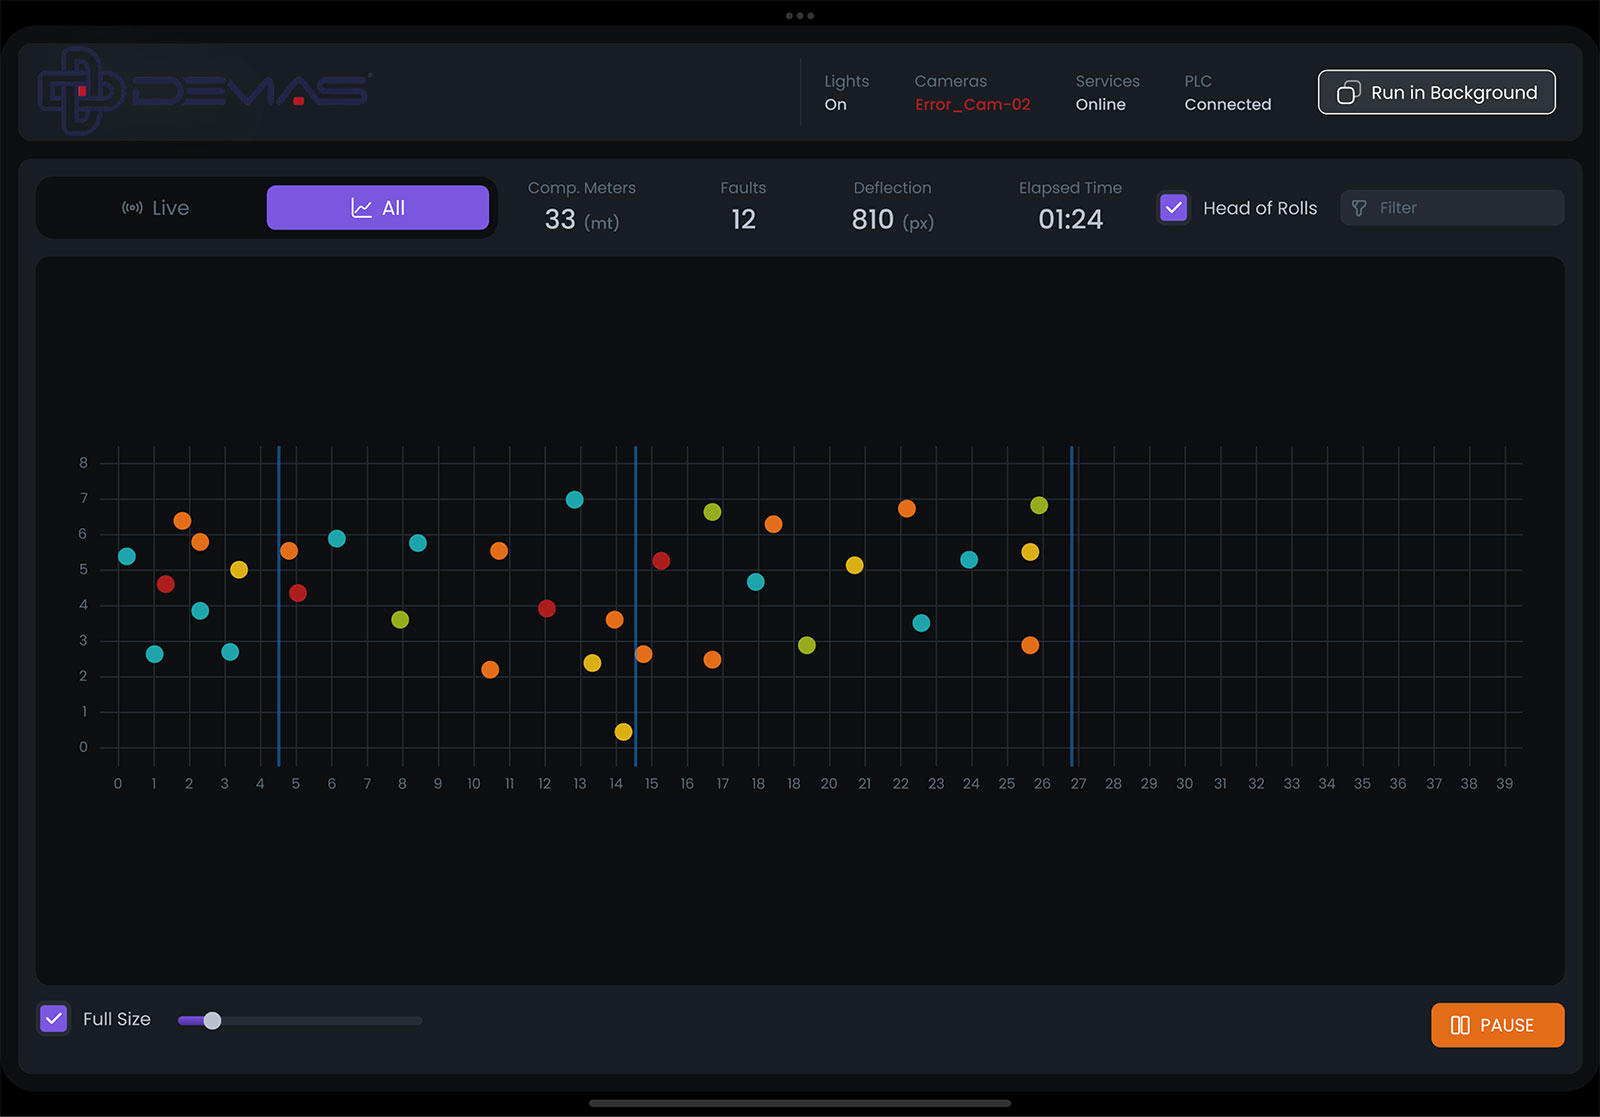Click the overlapping-squares icon on Run in Background
Screen dimensions: 1600x1117
pos(1349,93)
